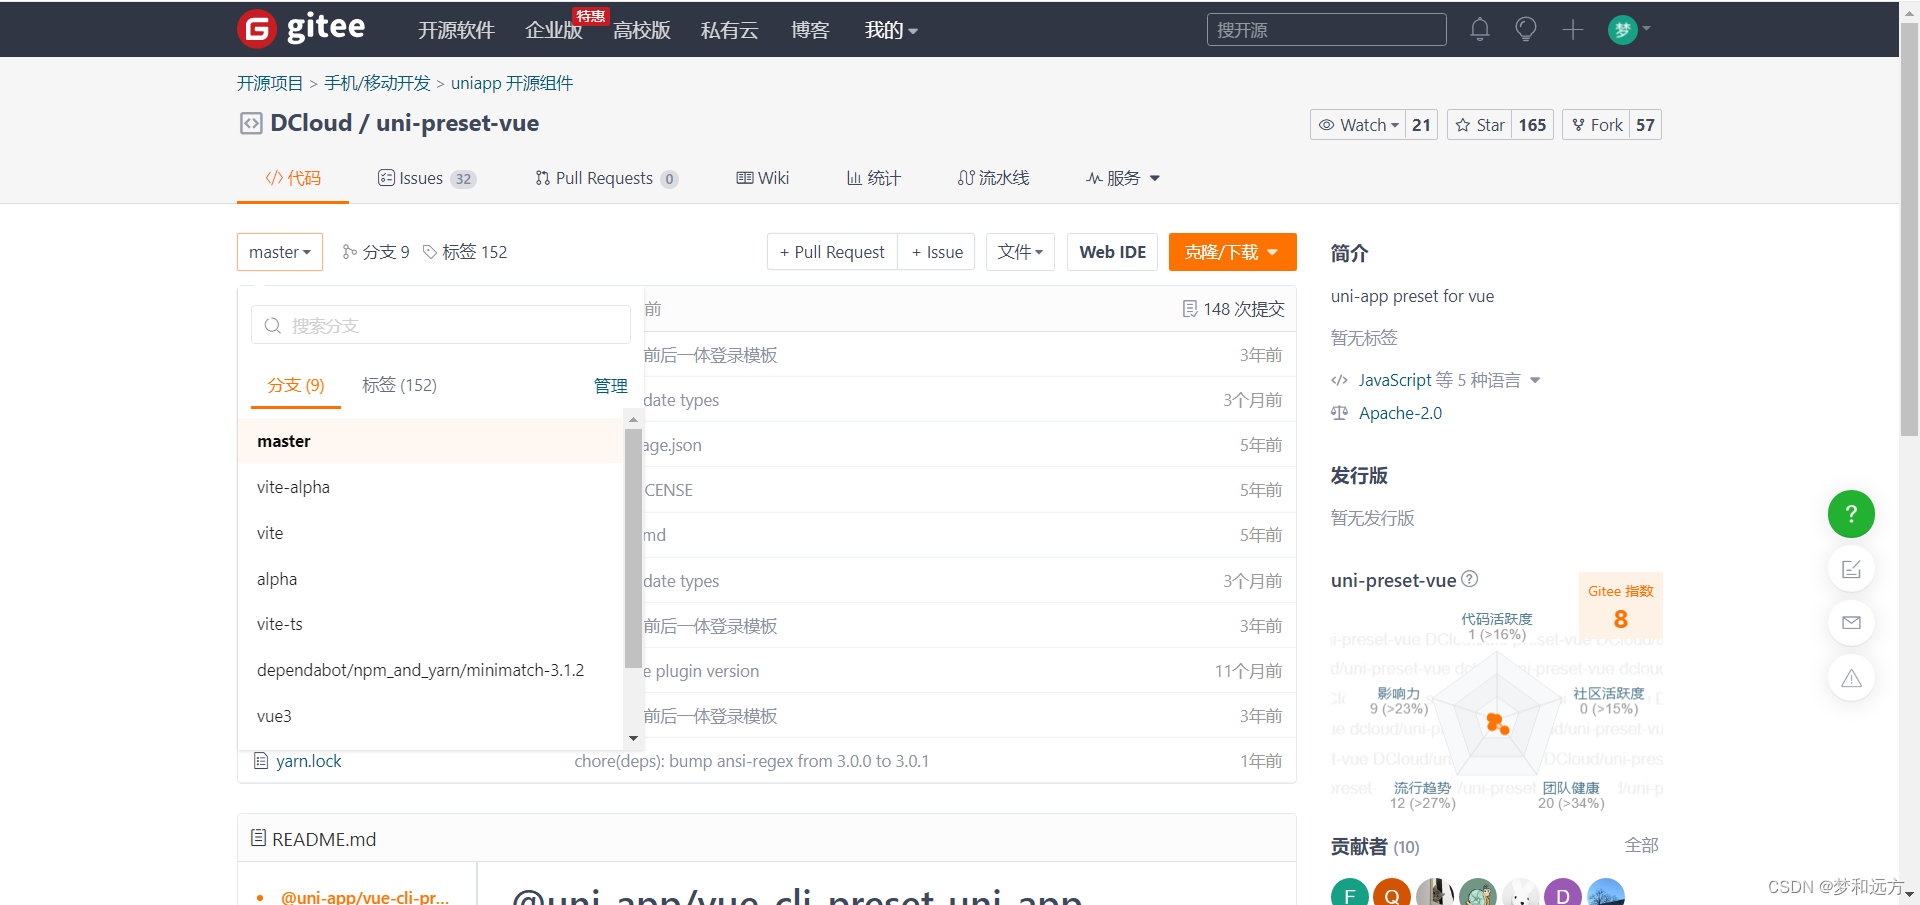Viewport: 1920px width, 905px height.
Task: Open the Watch dropdown
Action: point(1357,125)
